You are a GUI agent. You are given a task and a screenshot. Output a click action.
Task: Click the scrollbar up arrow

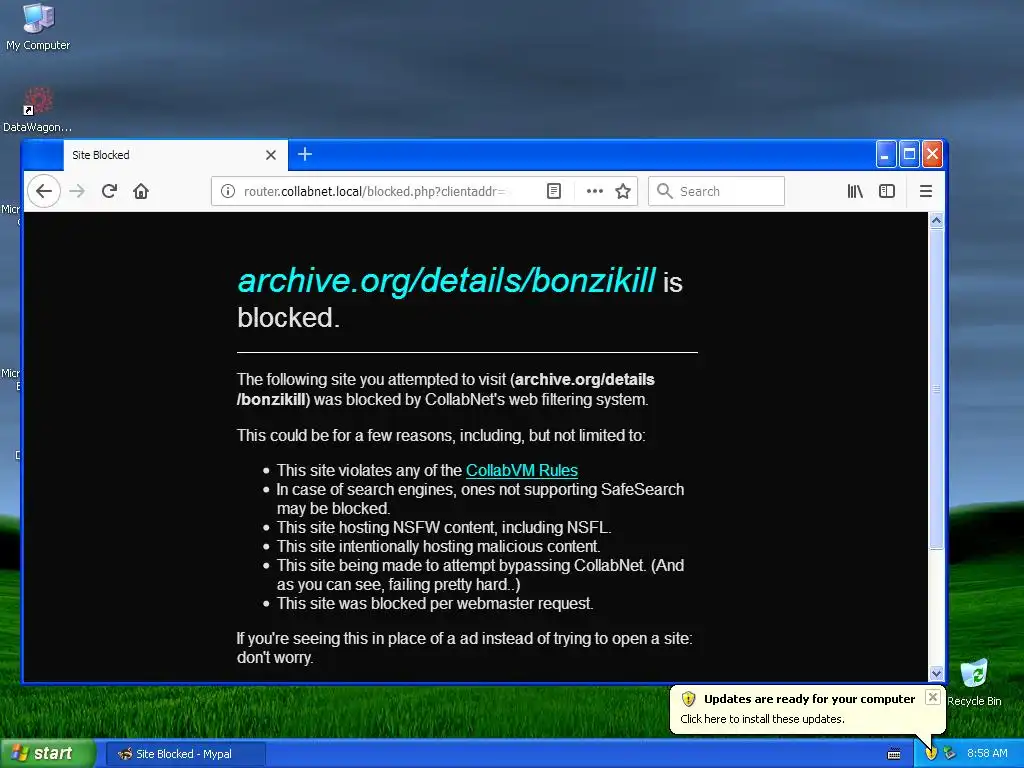point(936,221)
